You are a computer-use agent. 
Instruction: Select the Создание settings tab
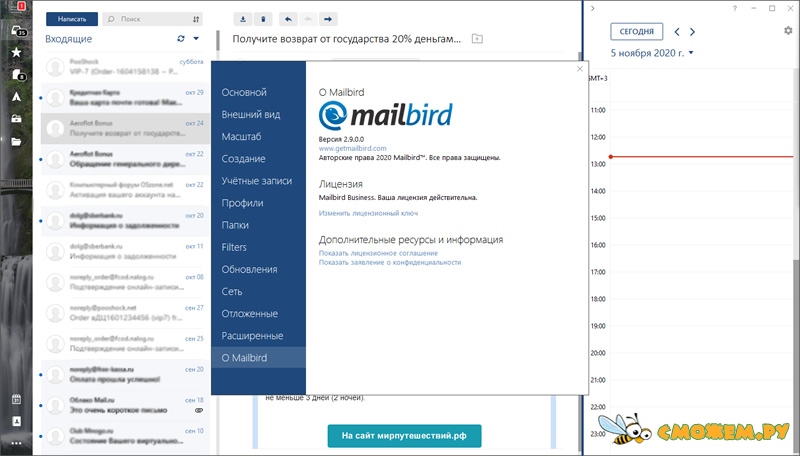click(258, 159)
